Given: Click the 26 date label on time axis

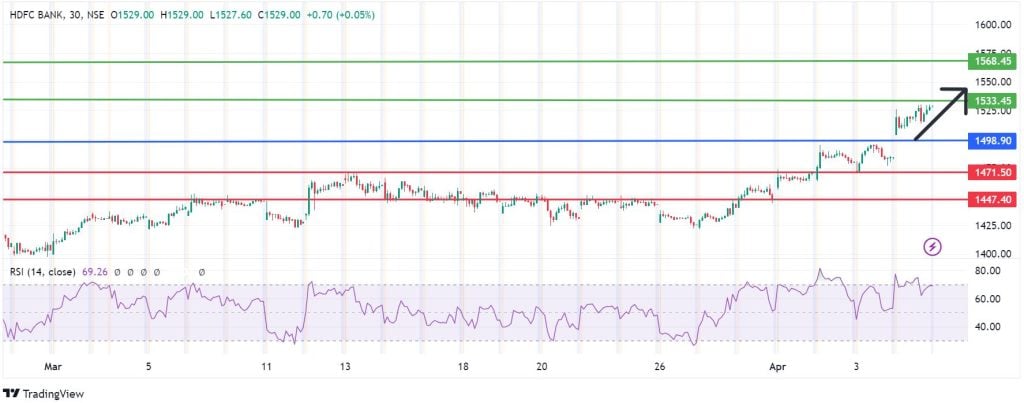Looking at the screenshot, I should [x=659, y=366].
